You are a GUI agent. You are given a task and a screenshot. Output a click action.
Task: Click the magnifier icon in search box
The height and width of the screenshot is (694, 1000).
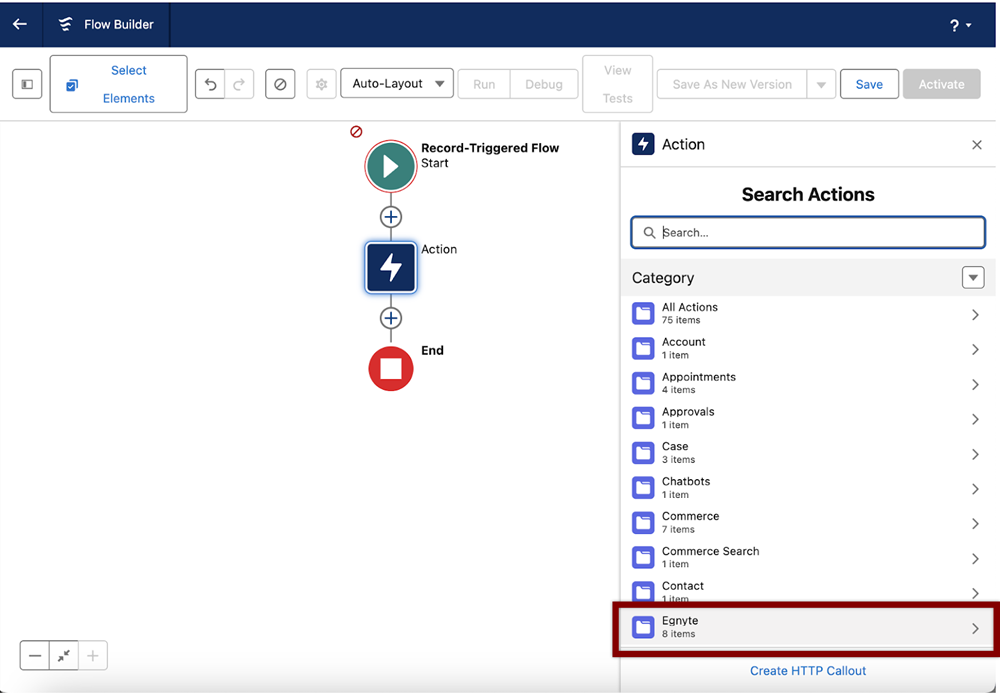click(649, 233)
